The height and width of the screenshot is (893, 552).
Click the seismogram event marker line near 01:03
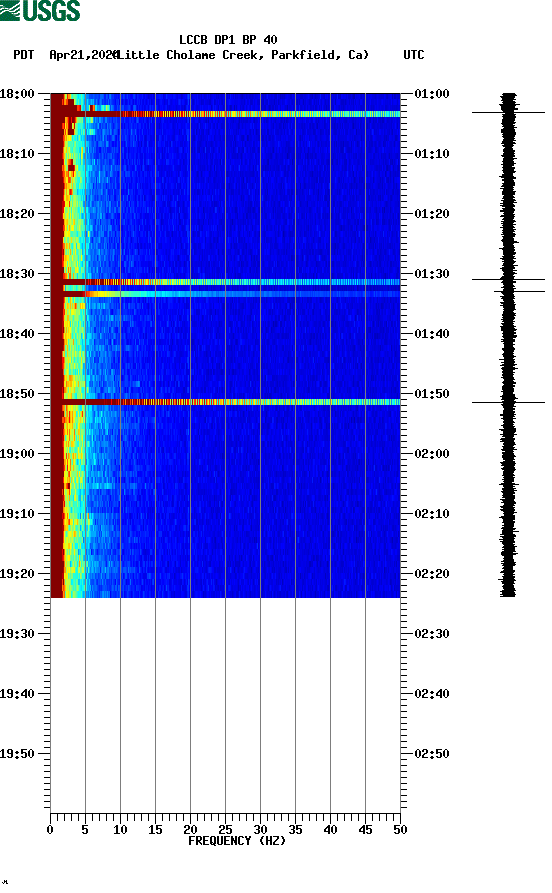(x=508, y=112)
